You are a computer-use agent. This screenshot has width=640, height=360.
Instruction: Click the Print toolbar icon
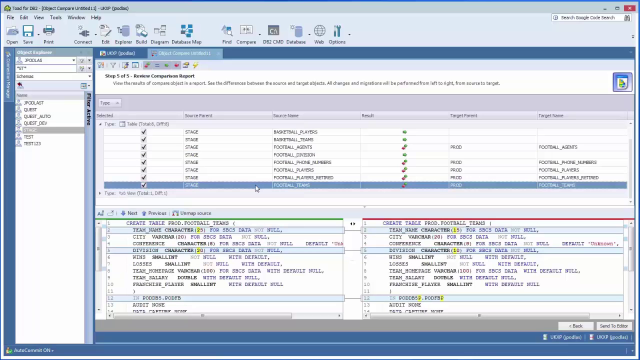pos(49,34)
